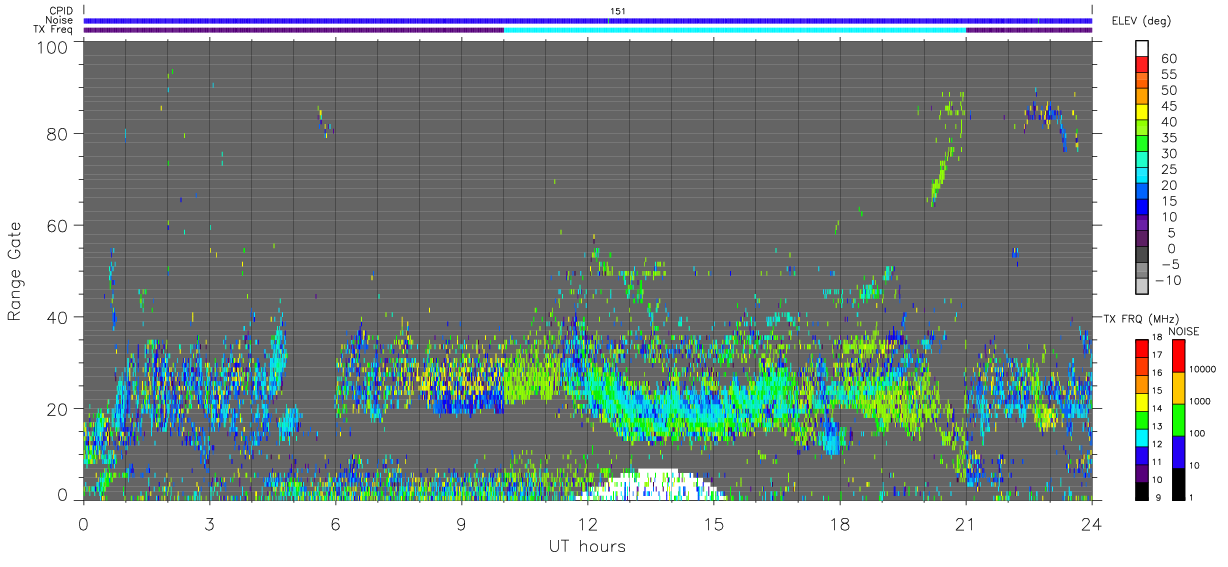Pick the blue ELEV swatch between 15 and 20
1228x567 pixels.
pyautogui.click(x=1142, y=191)
